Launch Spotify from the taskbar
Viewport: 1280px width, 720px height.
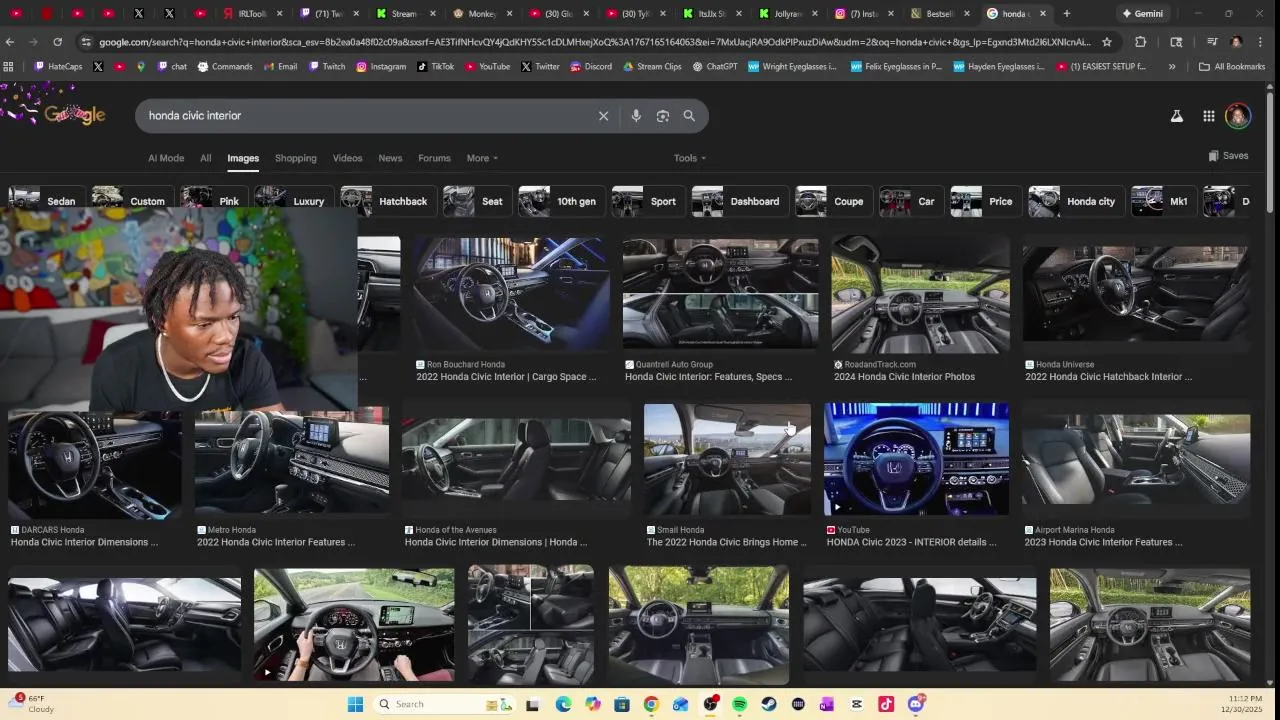coord(740,704)
